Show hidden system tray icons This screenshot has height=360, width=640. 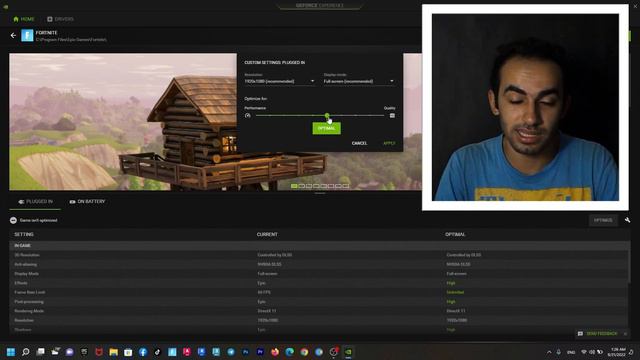pyautogui.click(x=549, y=352)
